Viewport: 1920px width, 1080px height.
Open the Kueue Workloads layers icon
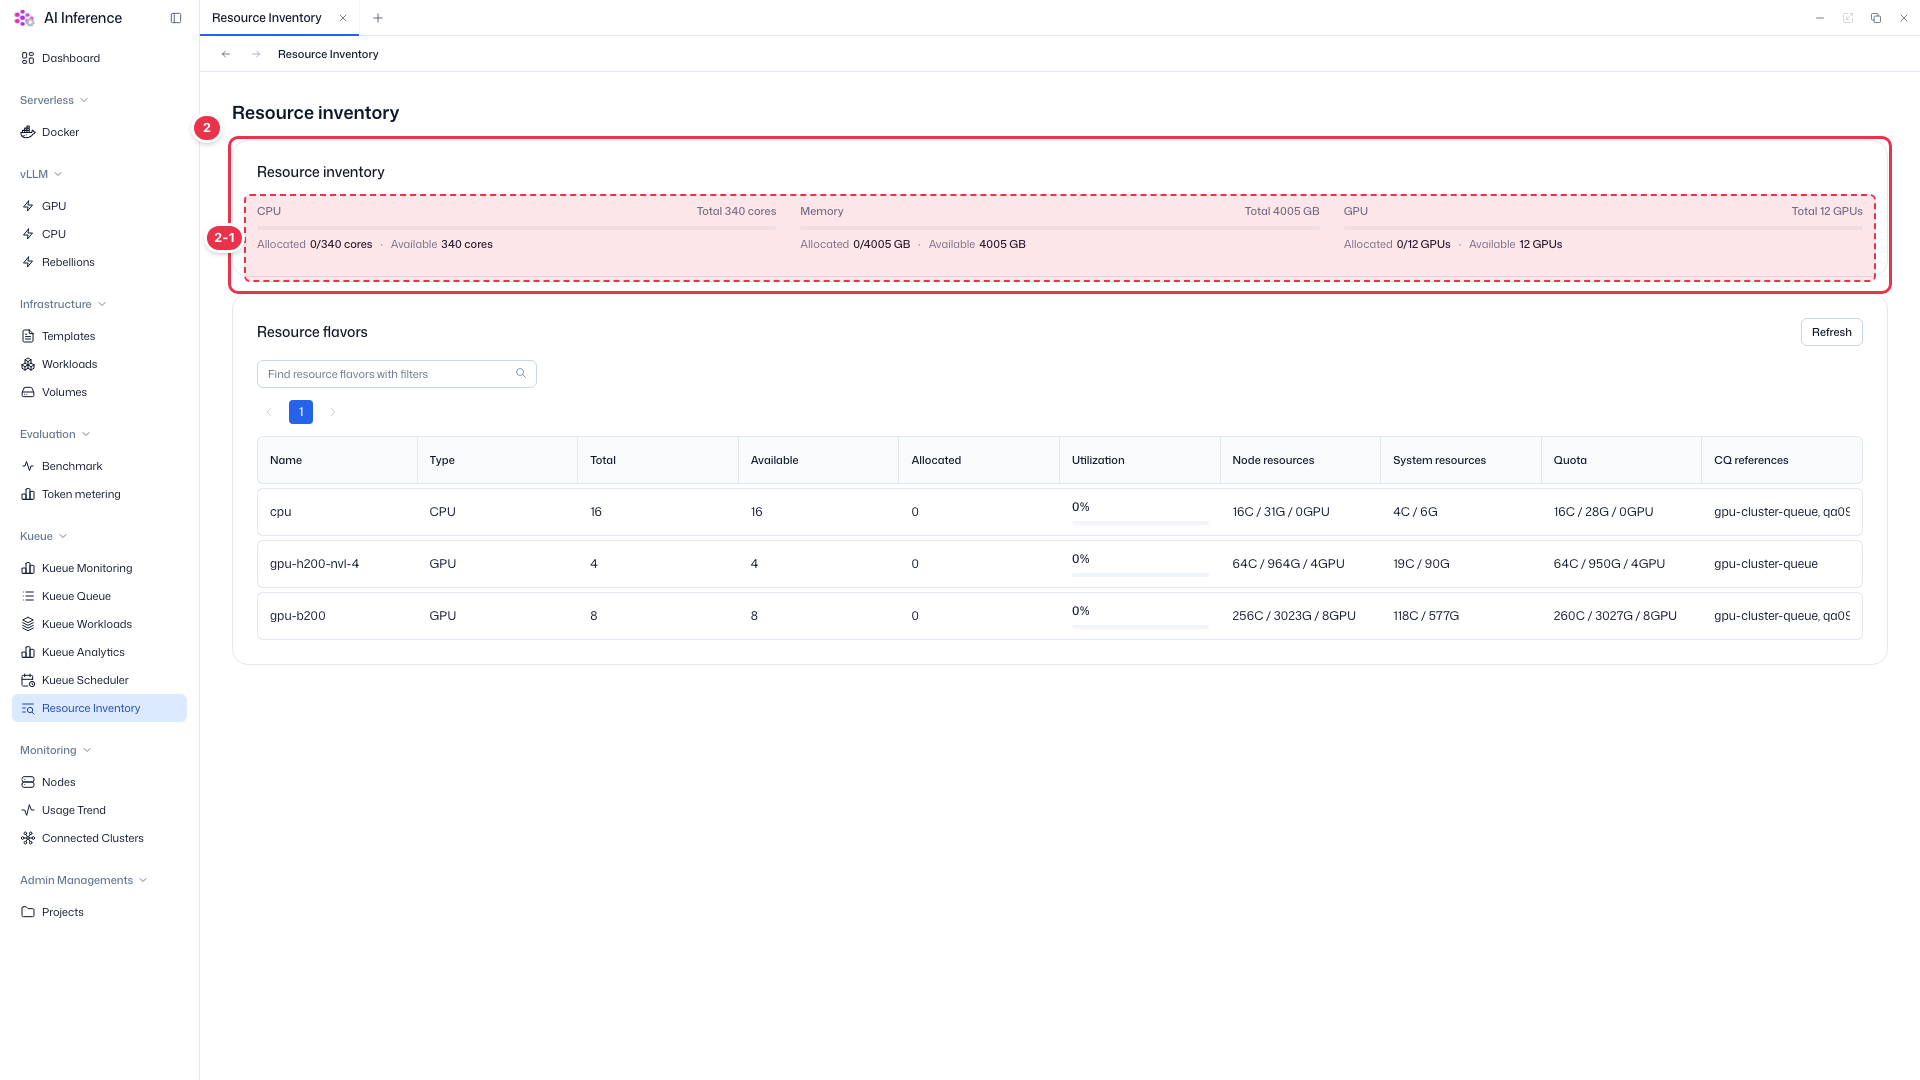click(28, 624)
